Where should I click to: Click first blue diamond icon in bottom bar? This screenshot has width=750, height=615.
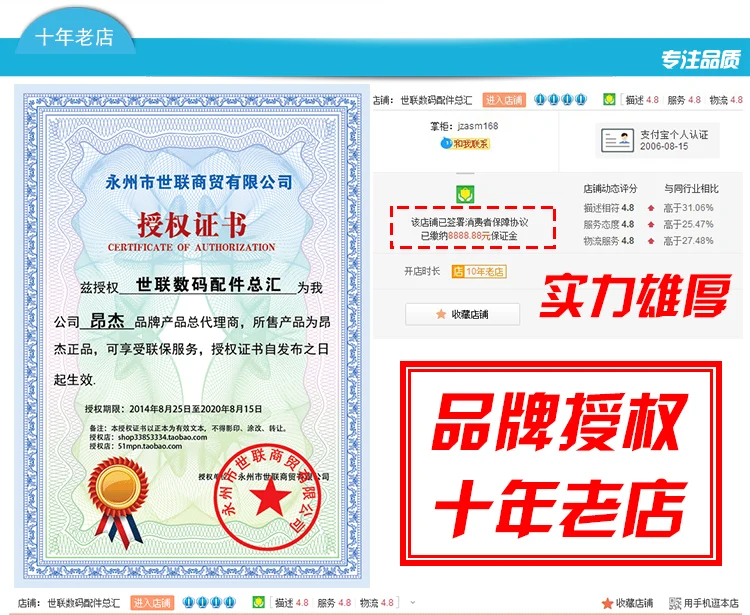point(189,602)
